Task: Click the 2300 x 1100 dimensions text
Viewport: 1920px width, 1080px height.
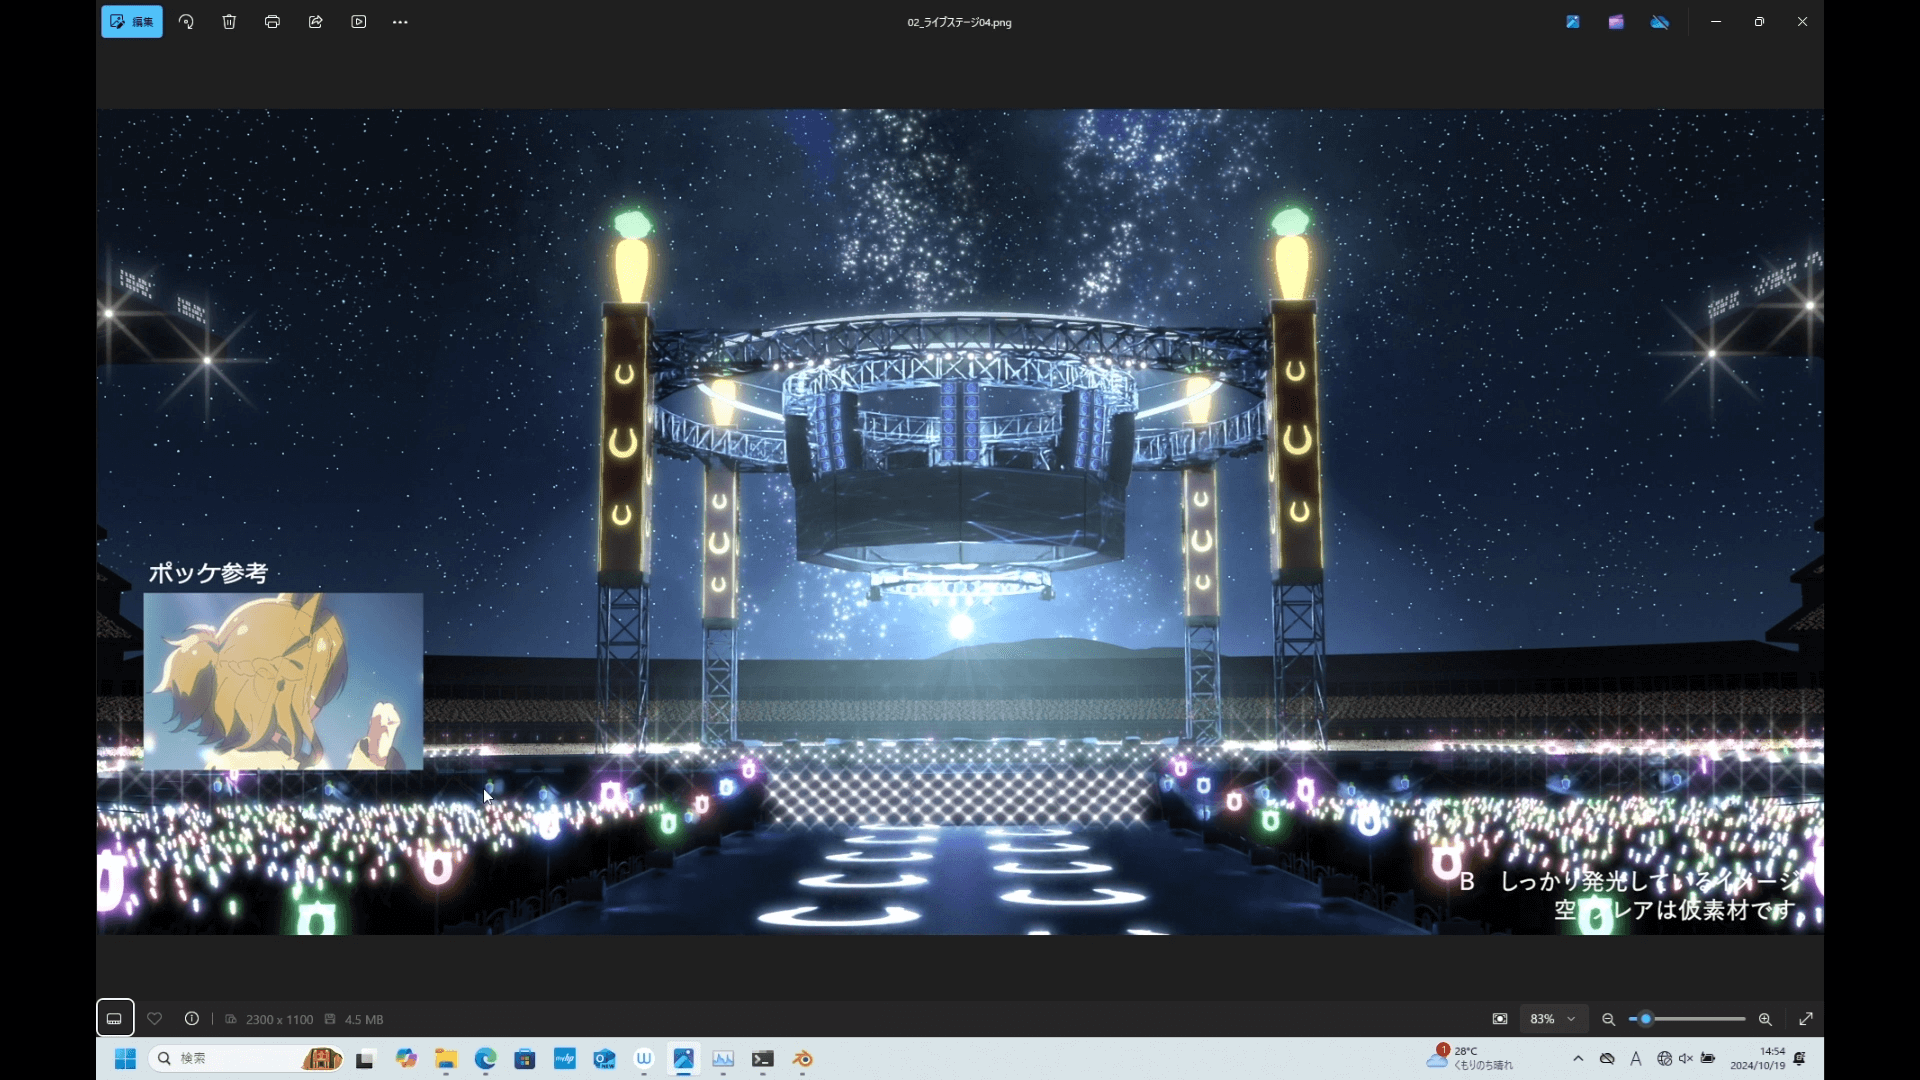Action: coord(279,1020)
